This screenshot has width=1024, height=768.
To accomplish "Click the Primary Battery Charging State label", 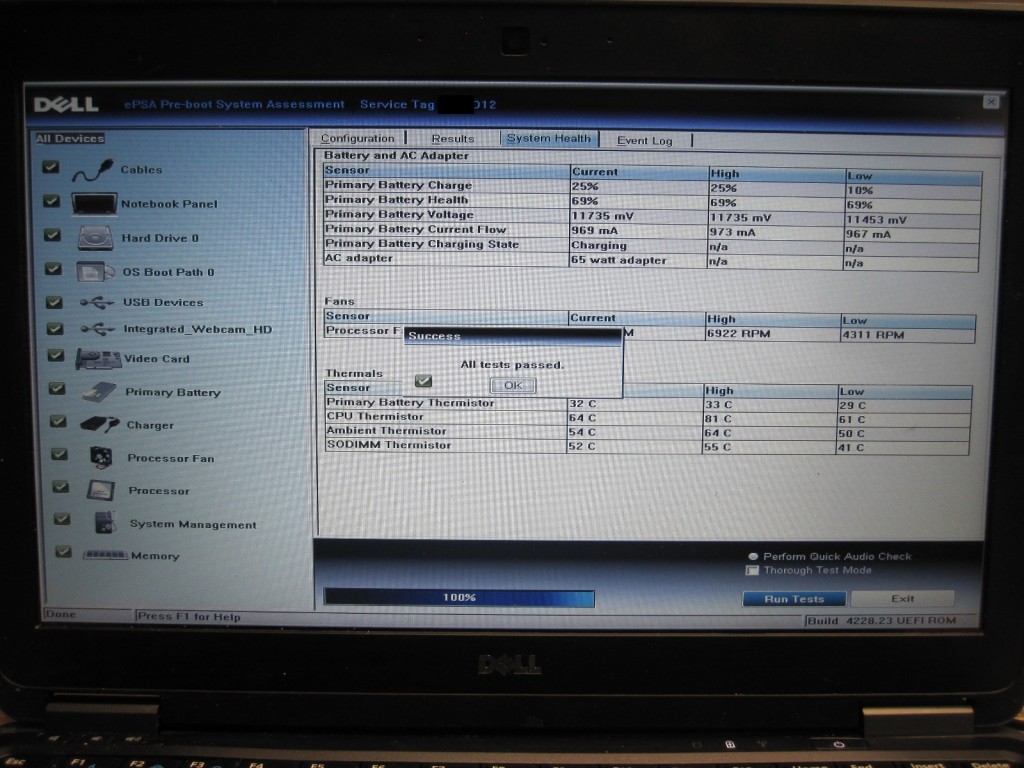I will [421, 244].
